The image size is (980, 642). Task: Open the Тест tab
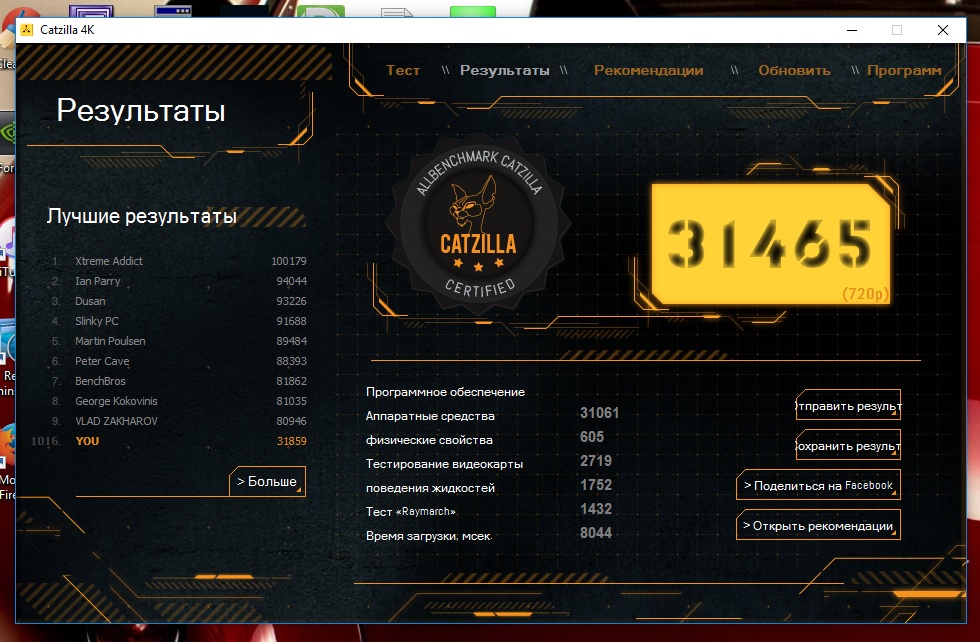(x=402, y=70)
